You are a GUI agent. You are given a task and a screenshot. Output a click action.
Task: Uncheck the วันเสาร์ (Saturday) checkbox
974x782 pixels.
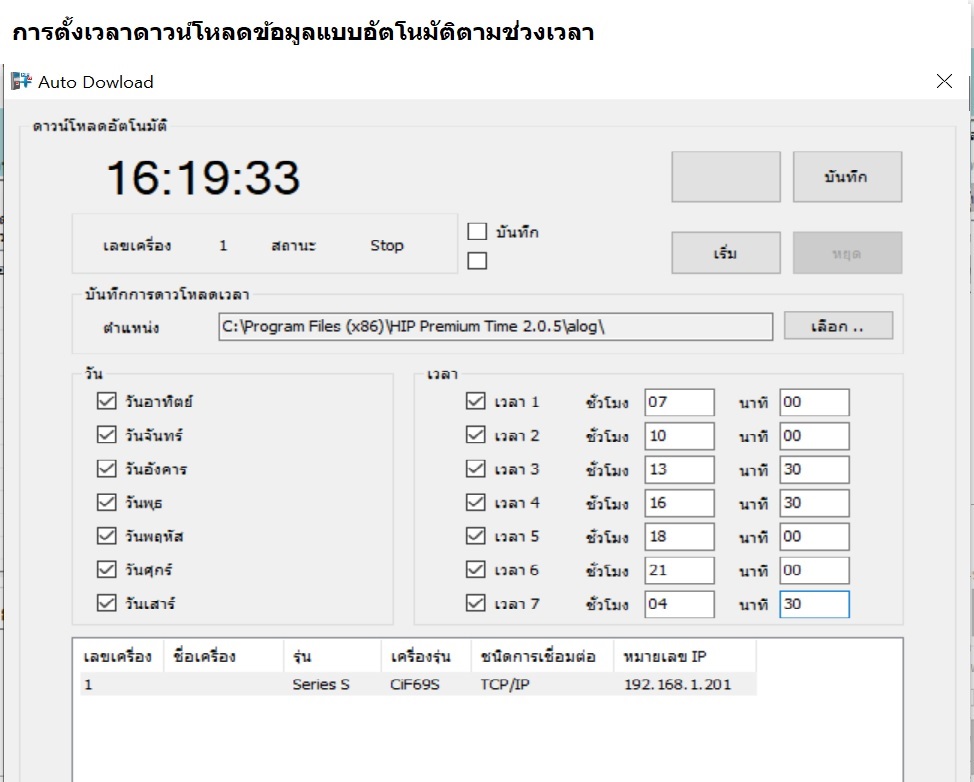[x=106, y=604]
